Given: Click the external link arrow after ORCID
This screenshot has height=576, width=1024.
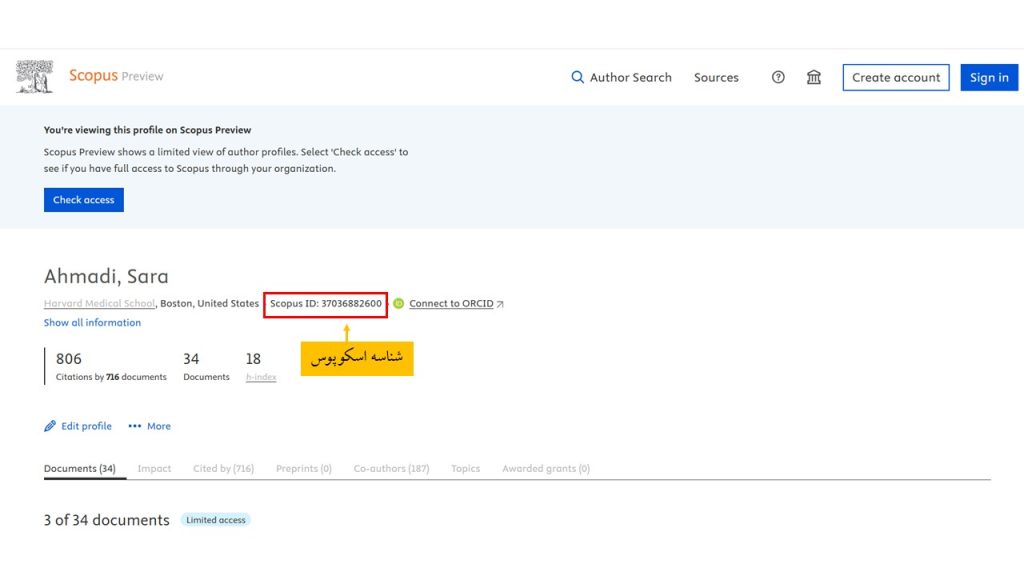Looking at the screenshot, I should pos(500,304).
